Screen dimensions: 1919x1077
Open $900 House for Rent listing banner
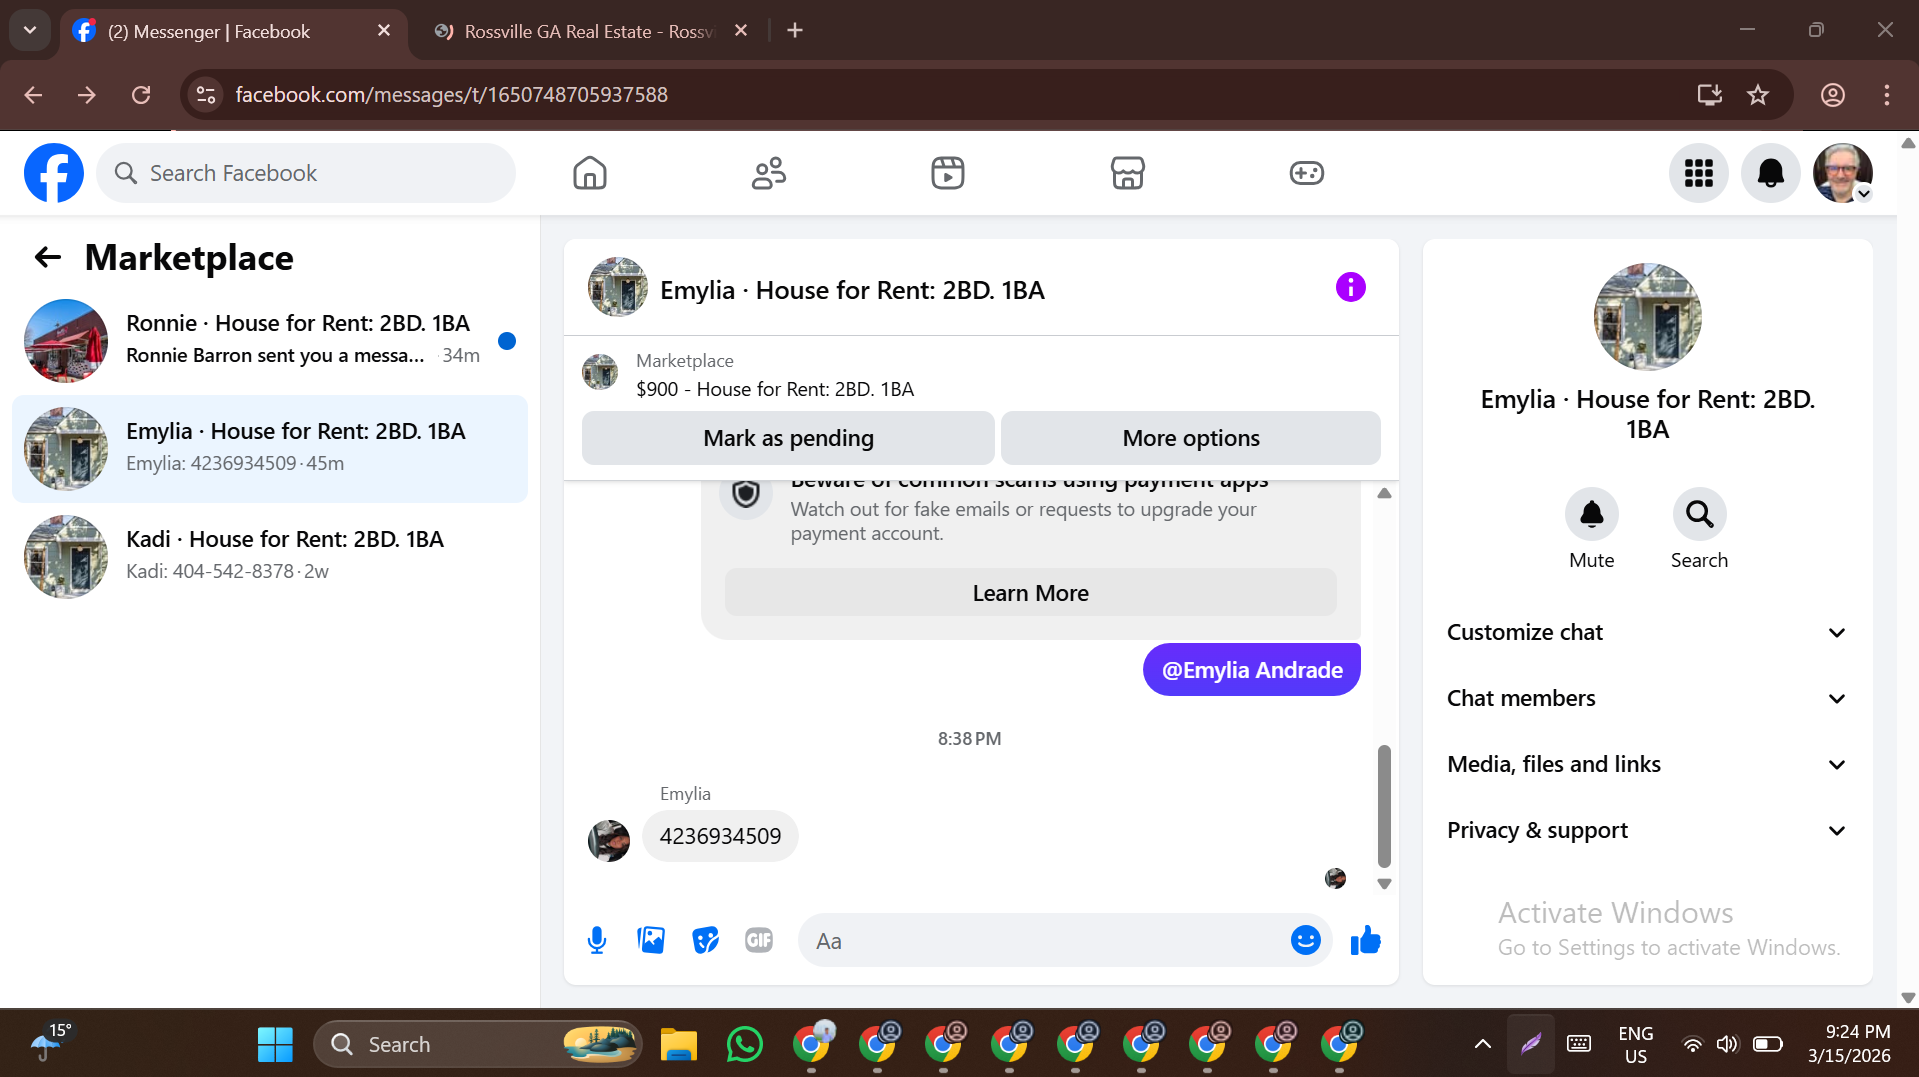[x=980, y=375]
